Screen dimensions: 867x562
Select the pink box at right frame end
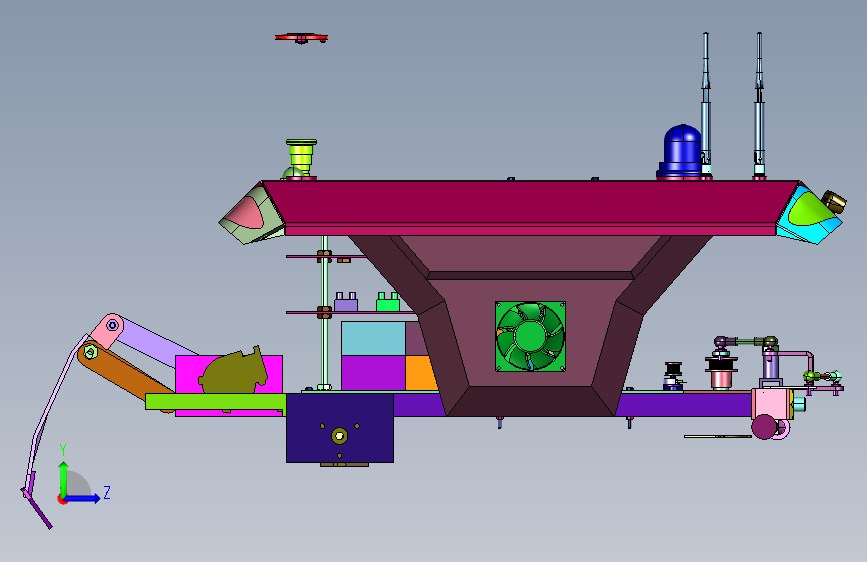pos(772,404)
